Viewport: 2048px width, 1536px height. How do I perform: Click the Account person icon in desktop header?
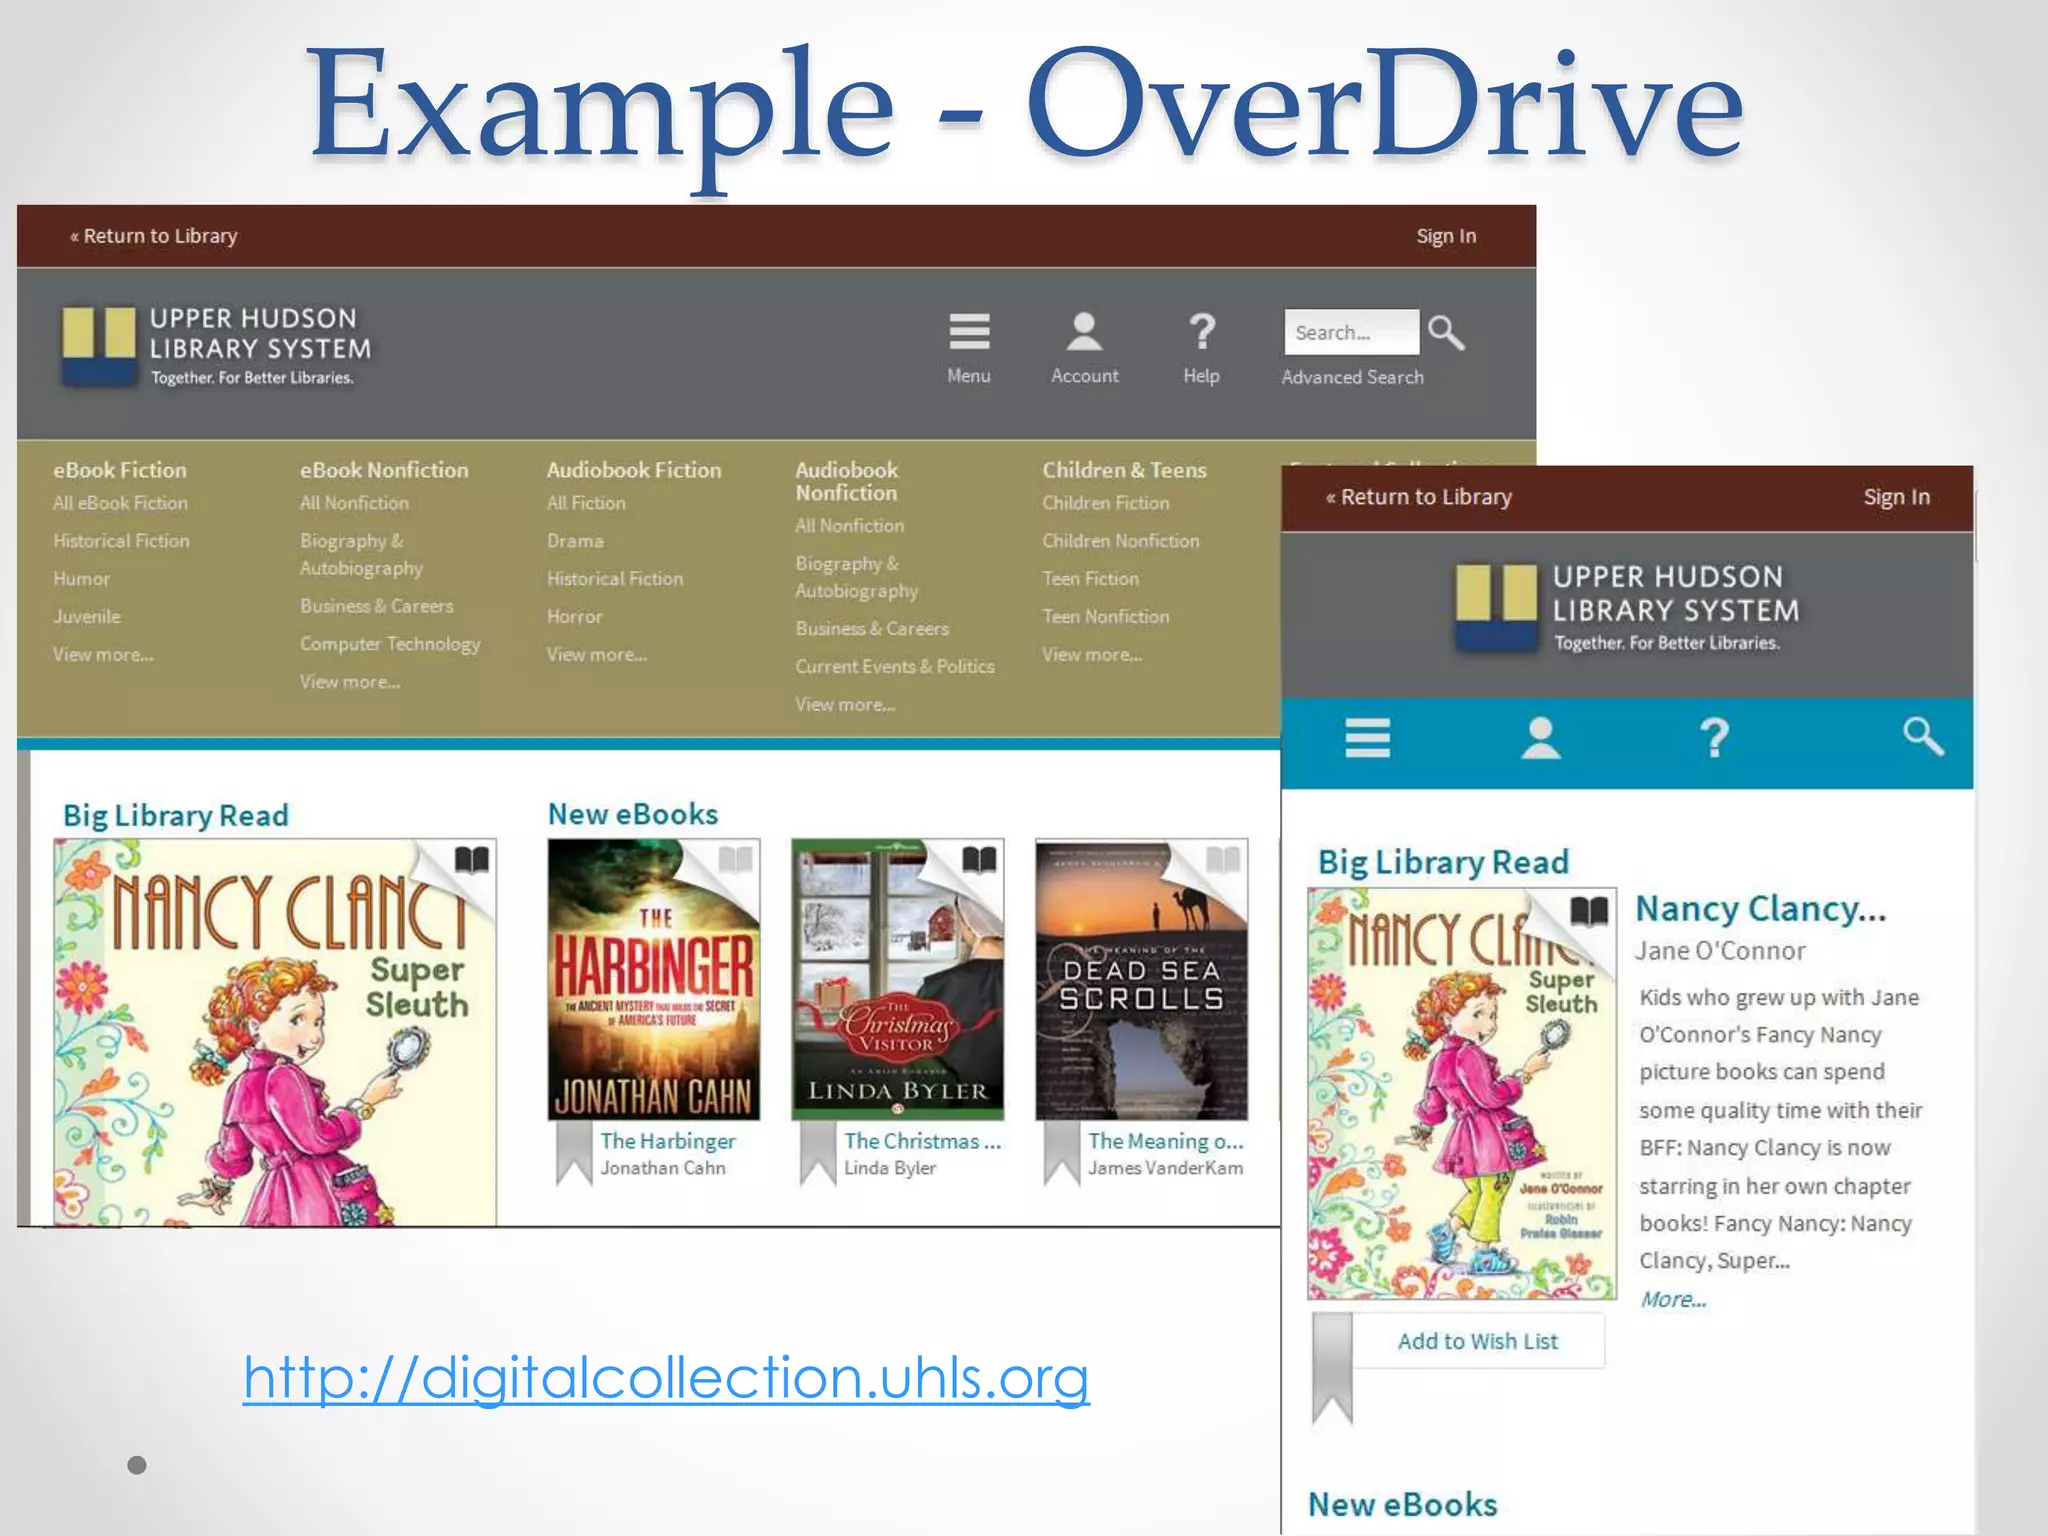(1084, 332)
